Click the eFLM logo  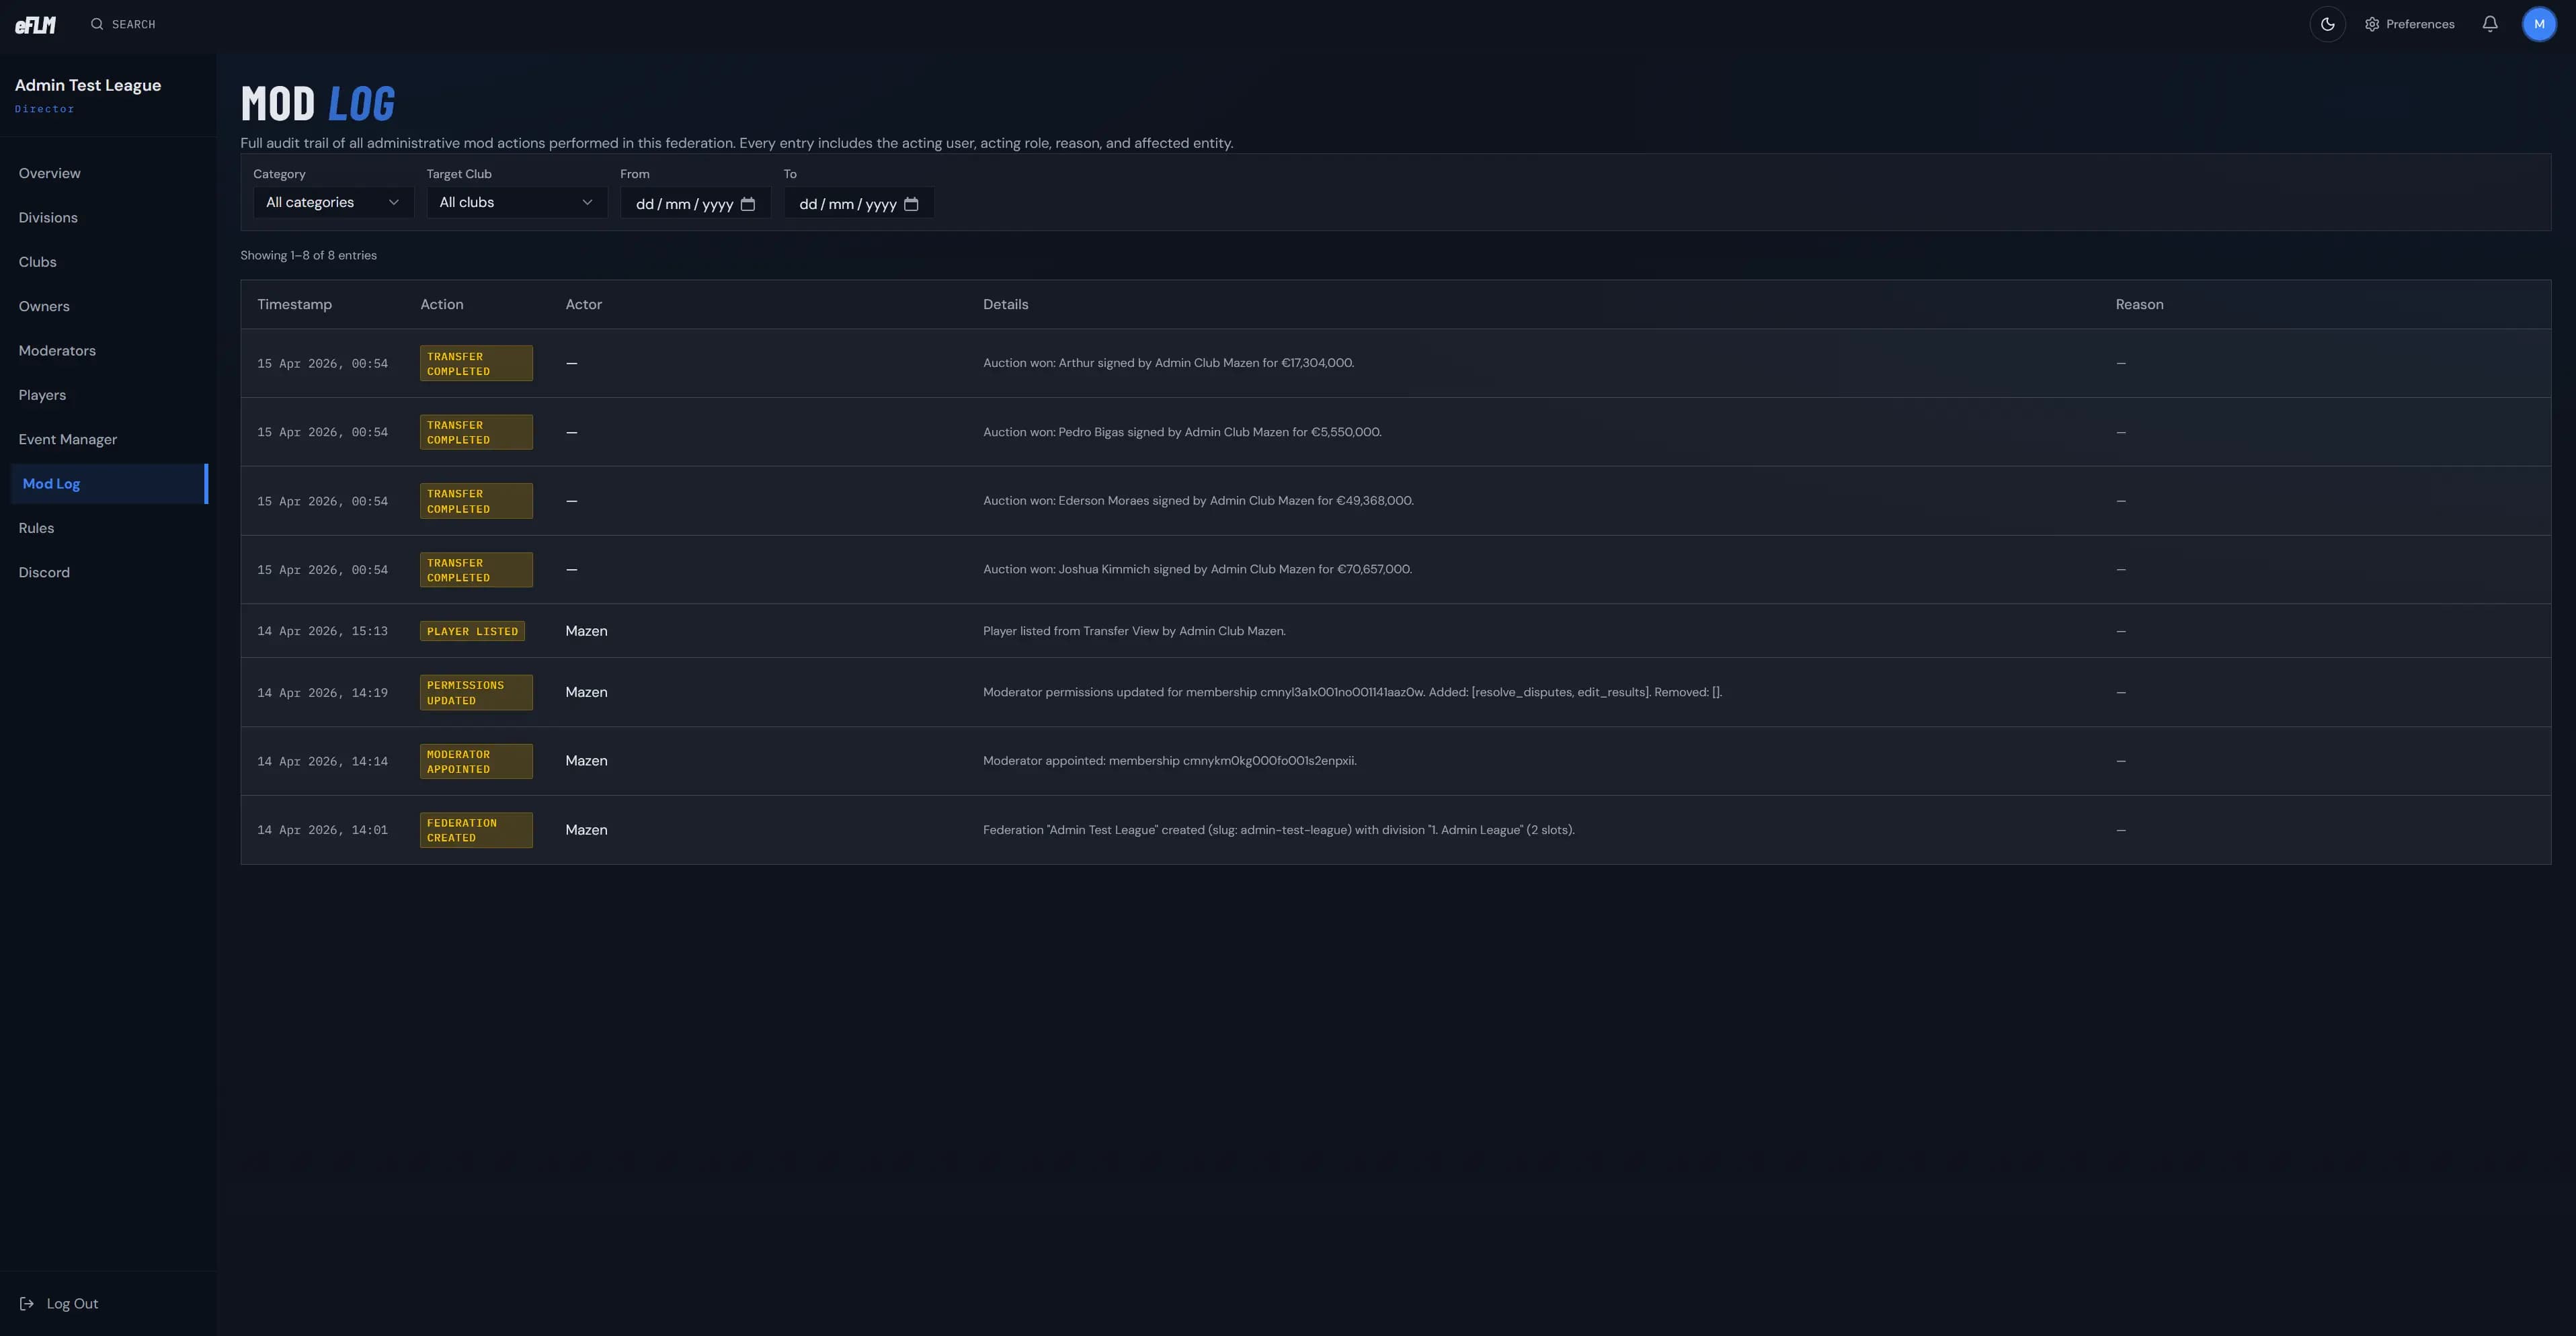click(35, 24)
